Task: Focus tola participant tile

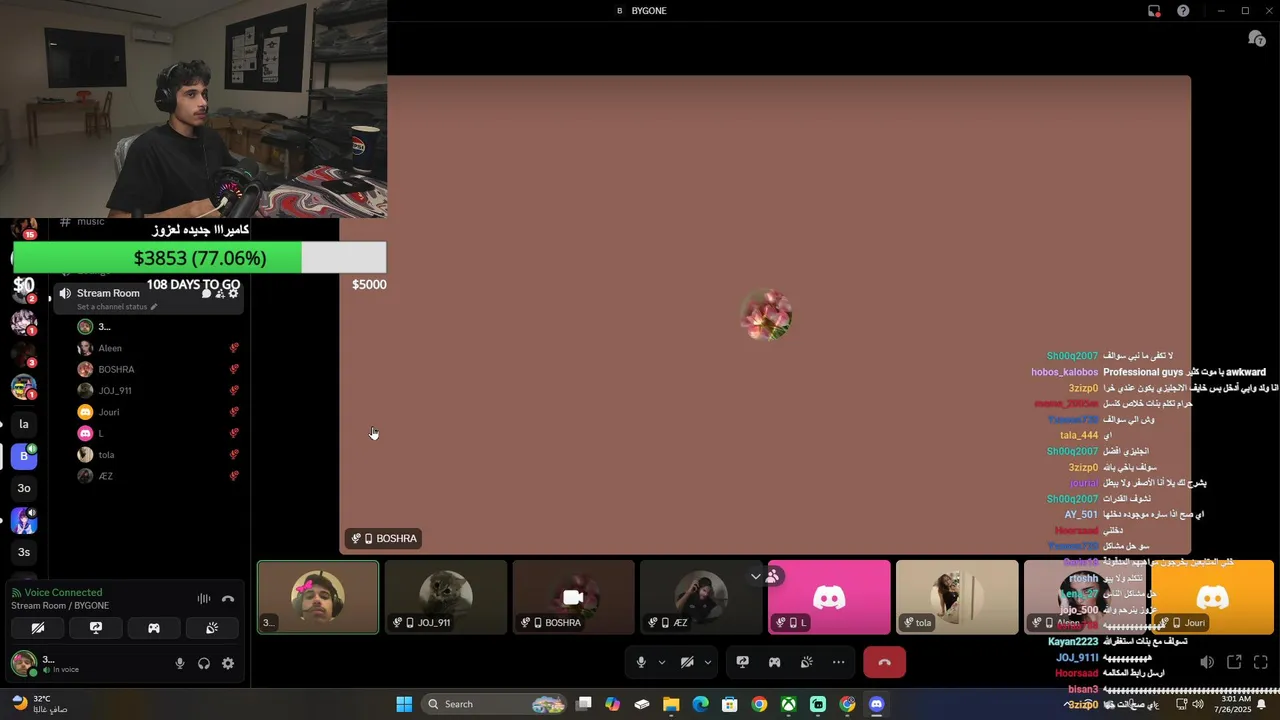Action: click(957, 597)
